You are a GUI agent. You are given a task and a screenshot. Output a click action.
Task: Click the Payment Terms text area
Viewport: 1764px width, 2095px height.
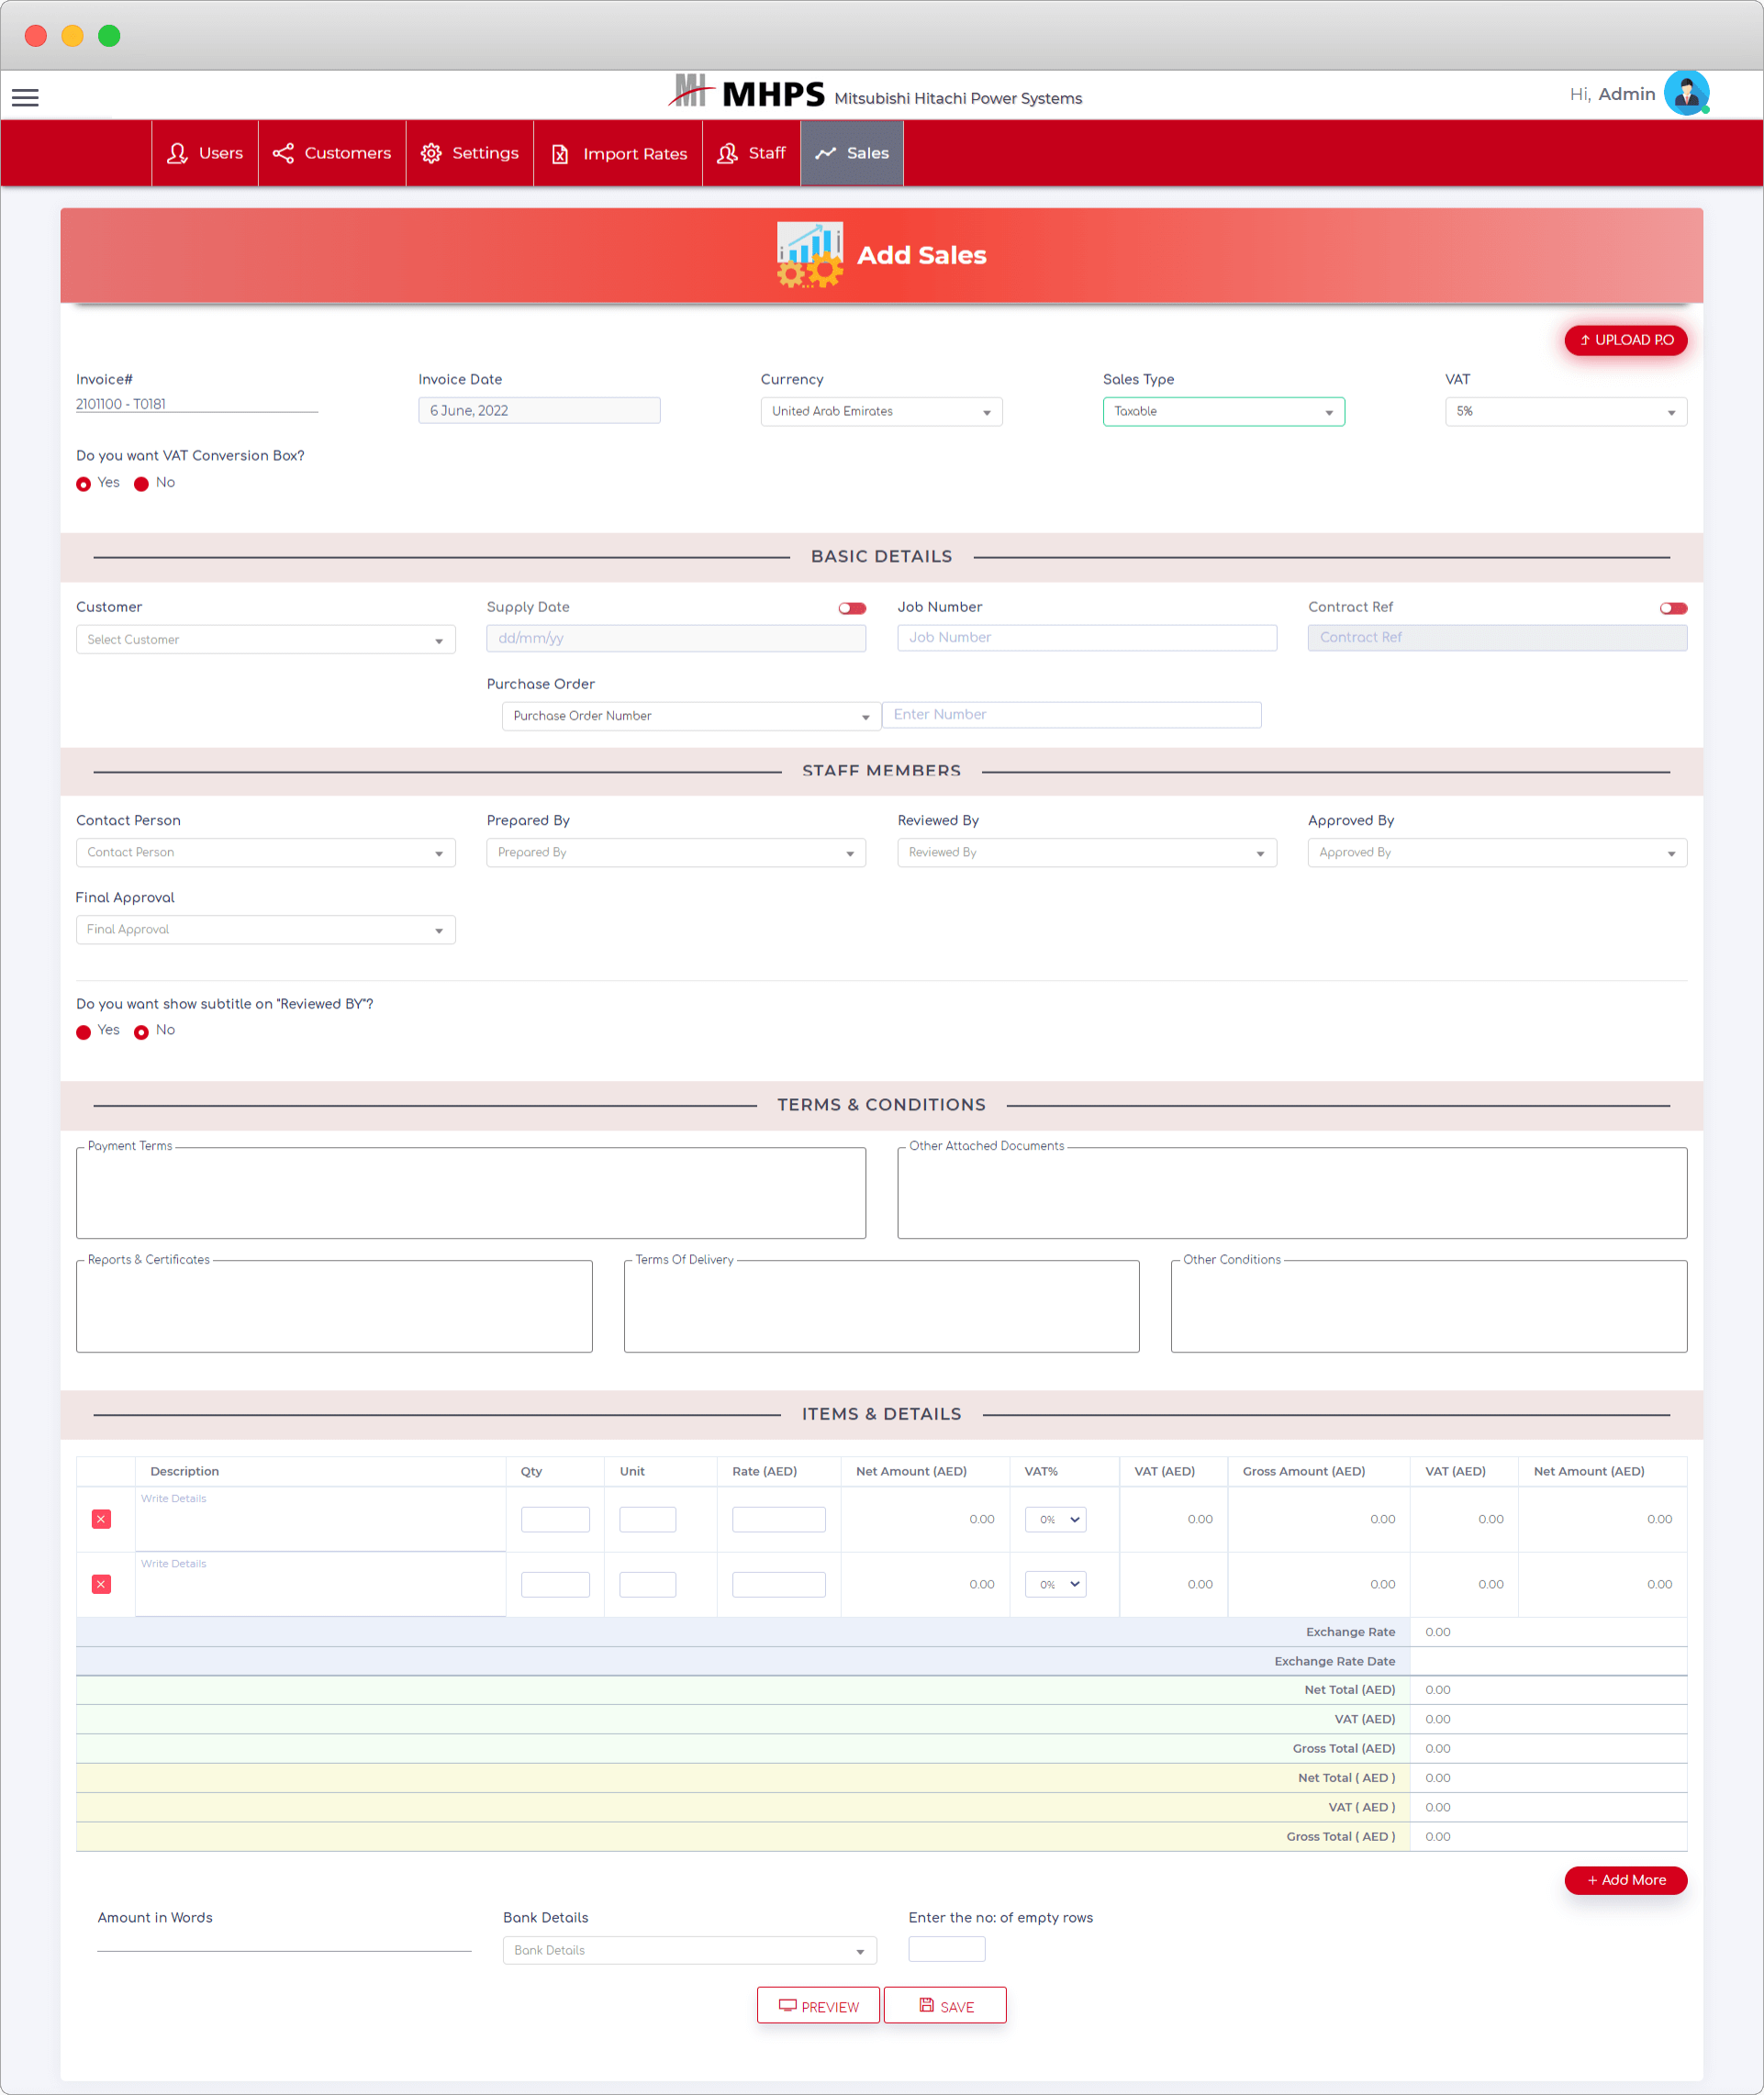pyautogui.click(x=471, y=1193)
